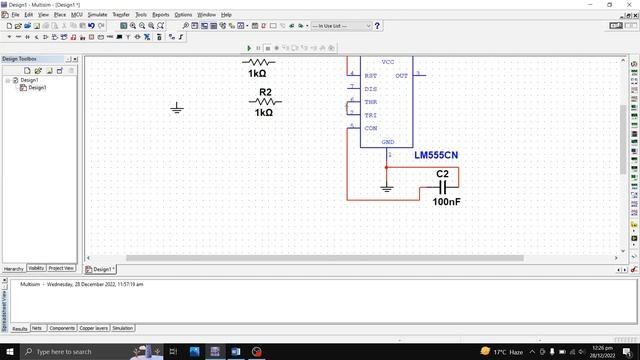
Task: Click the New file icon in the Design Toolbox
Action: click(27, 71)
